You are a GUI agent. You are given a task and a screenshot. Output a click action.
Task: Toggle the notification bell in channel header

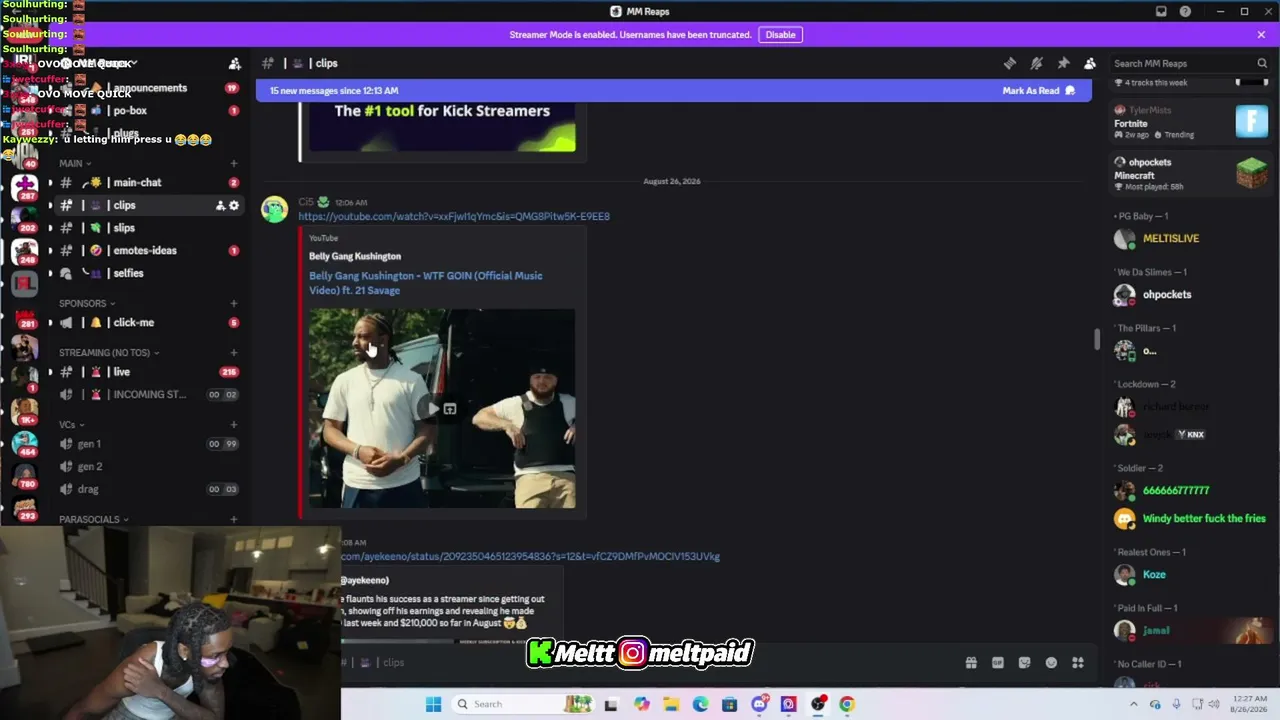point(1037,63)
